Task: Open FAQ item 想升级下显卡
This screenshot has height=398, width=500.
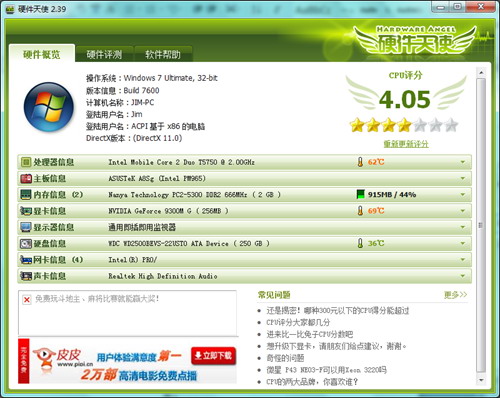Action: (336, 346)
